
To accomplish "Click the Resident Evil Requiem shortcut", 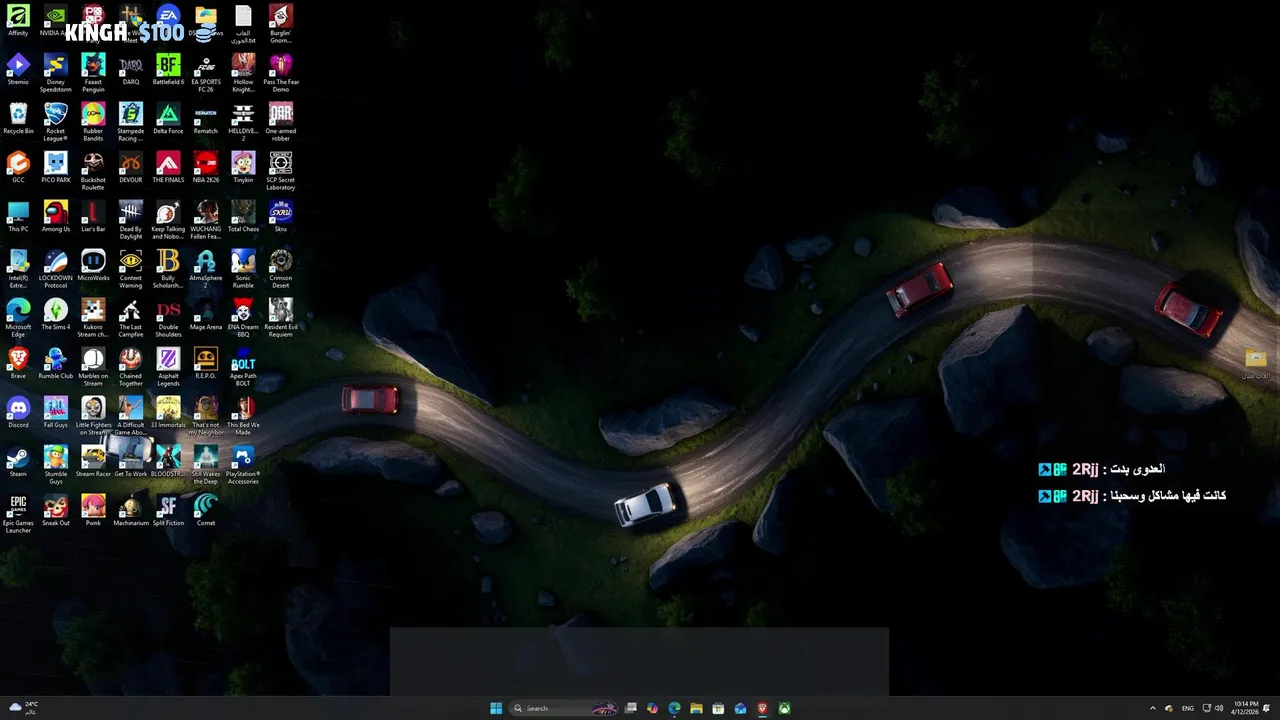I will click(x=281, y=317).
